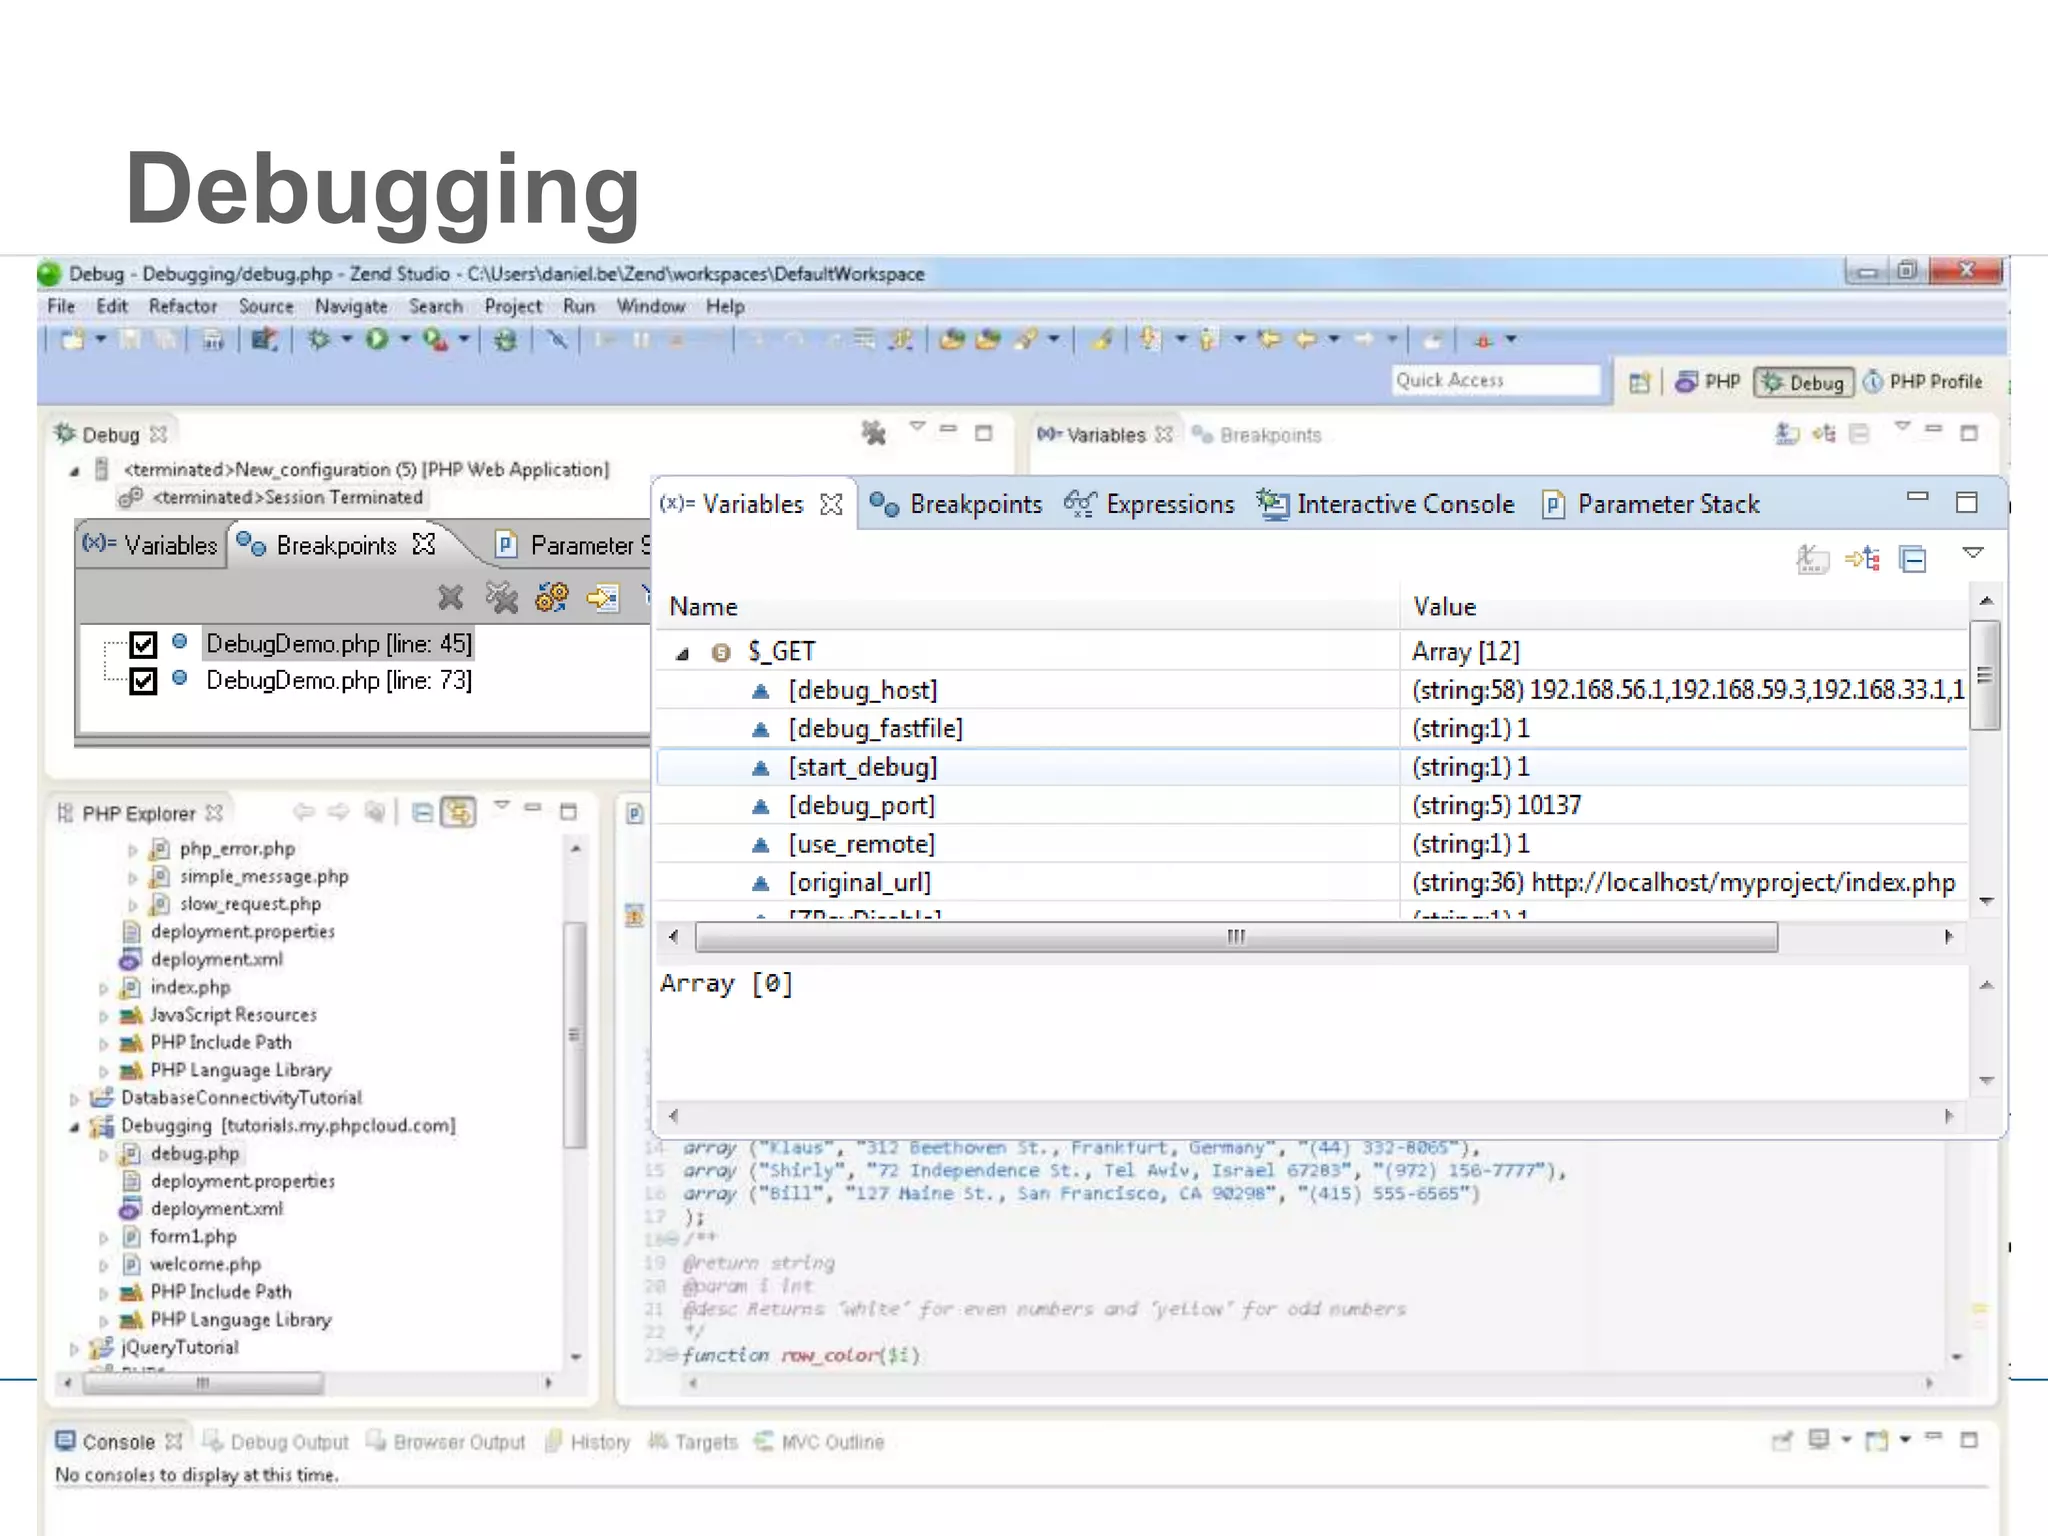Click Collapse All icon in PHP Explorer

pyautogui.click(x=422, y=812)
